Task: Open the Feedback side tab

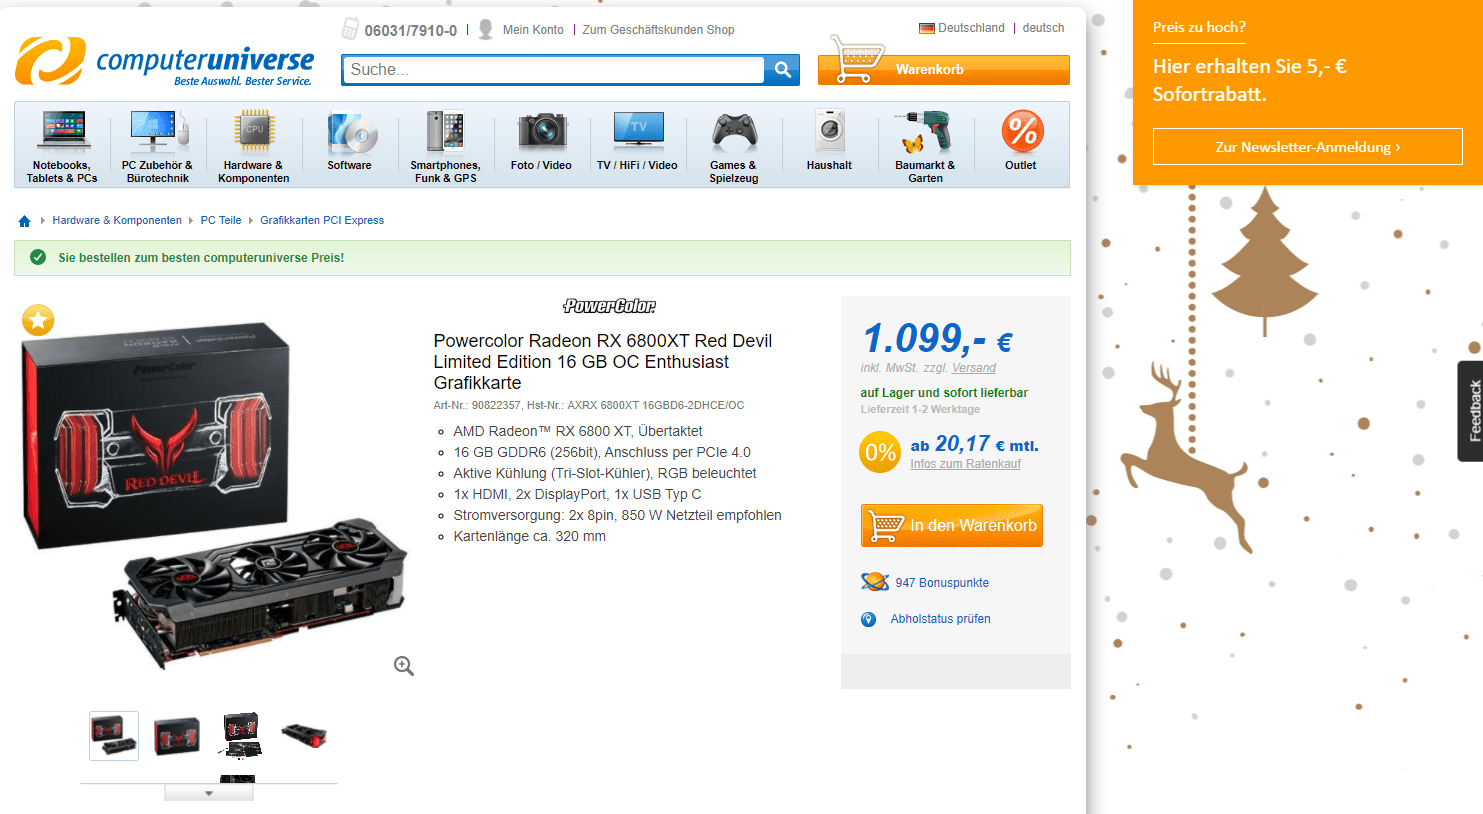Action: 1471,411
